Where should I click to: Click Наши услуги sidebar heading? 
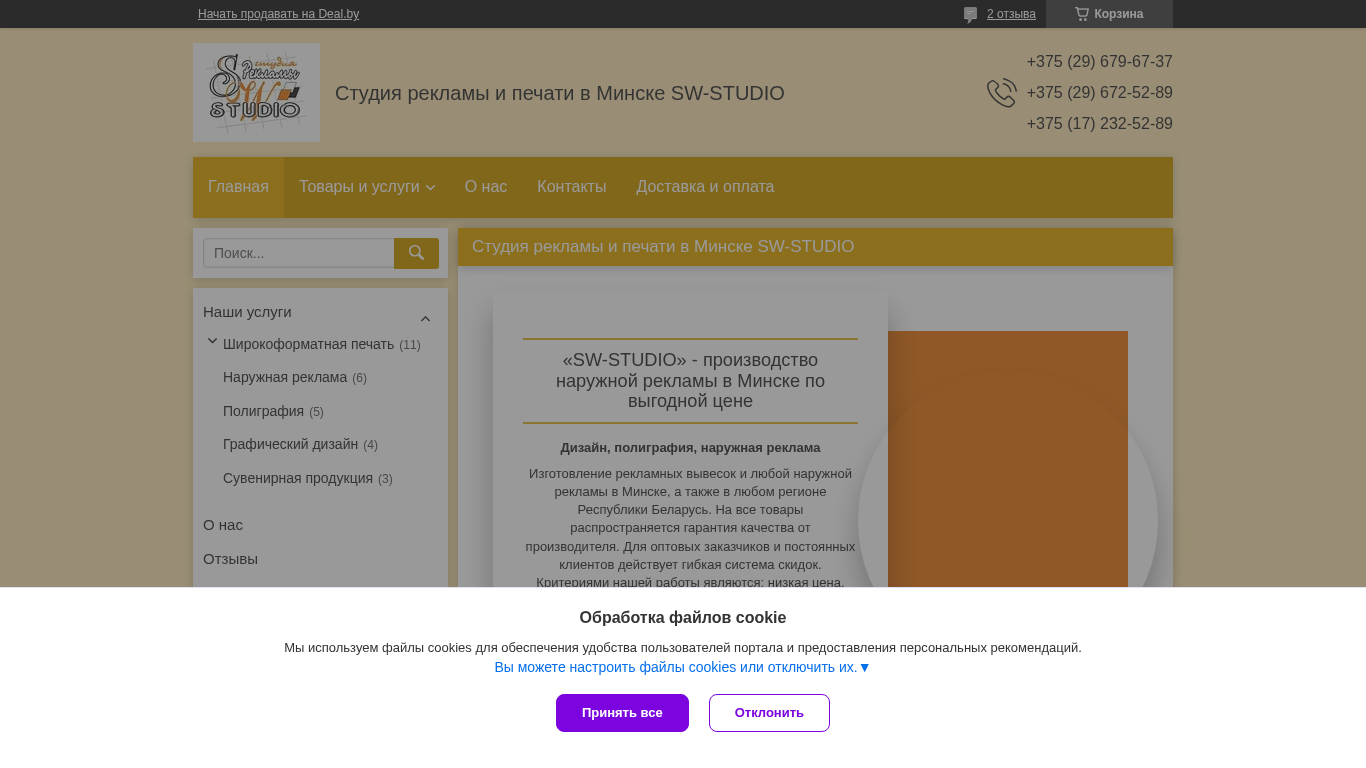[247, 312]
